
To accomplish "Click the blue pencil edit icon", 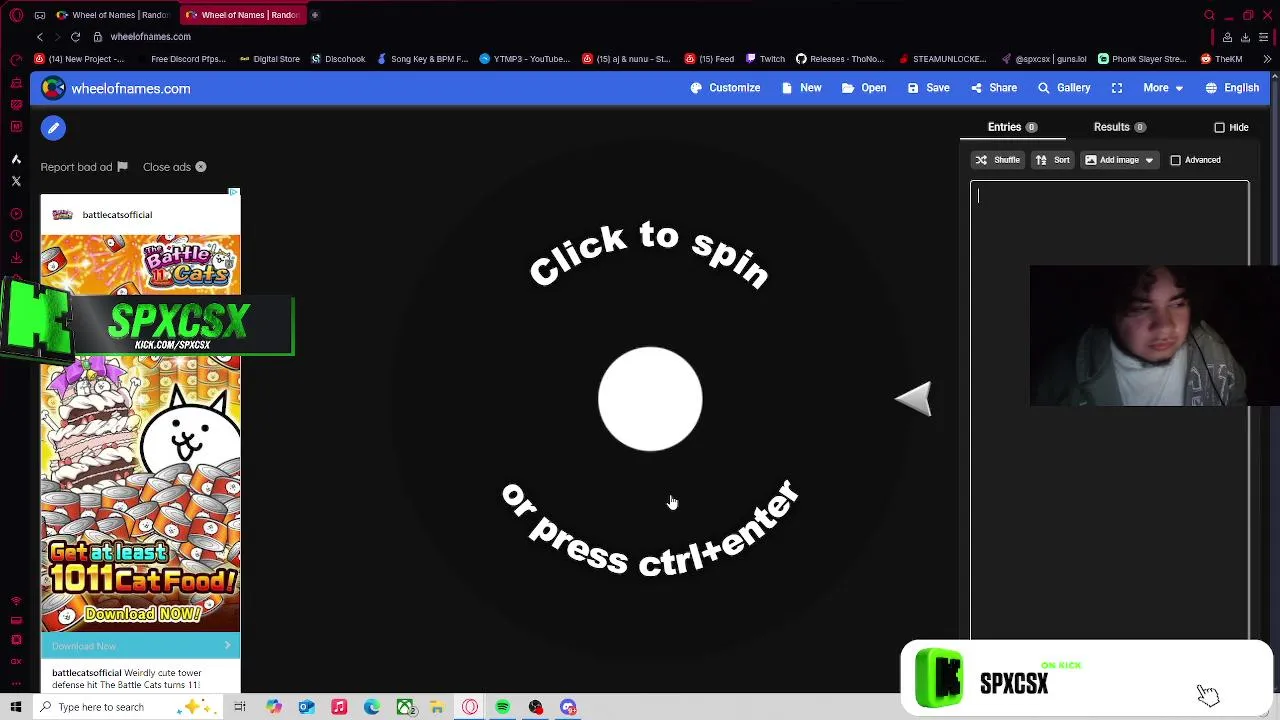I will click(x=53, y=128).
